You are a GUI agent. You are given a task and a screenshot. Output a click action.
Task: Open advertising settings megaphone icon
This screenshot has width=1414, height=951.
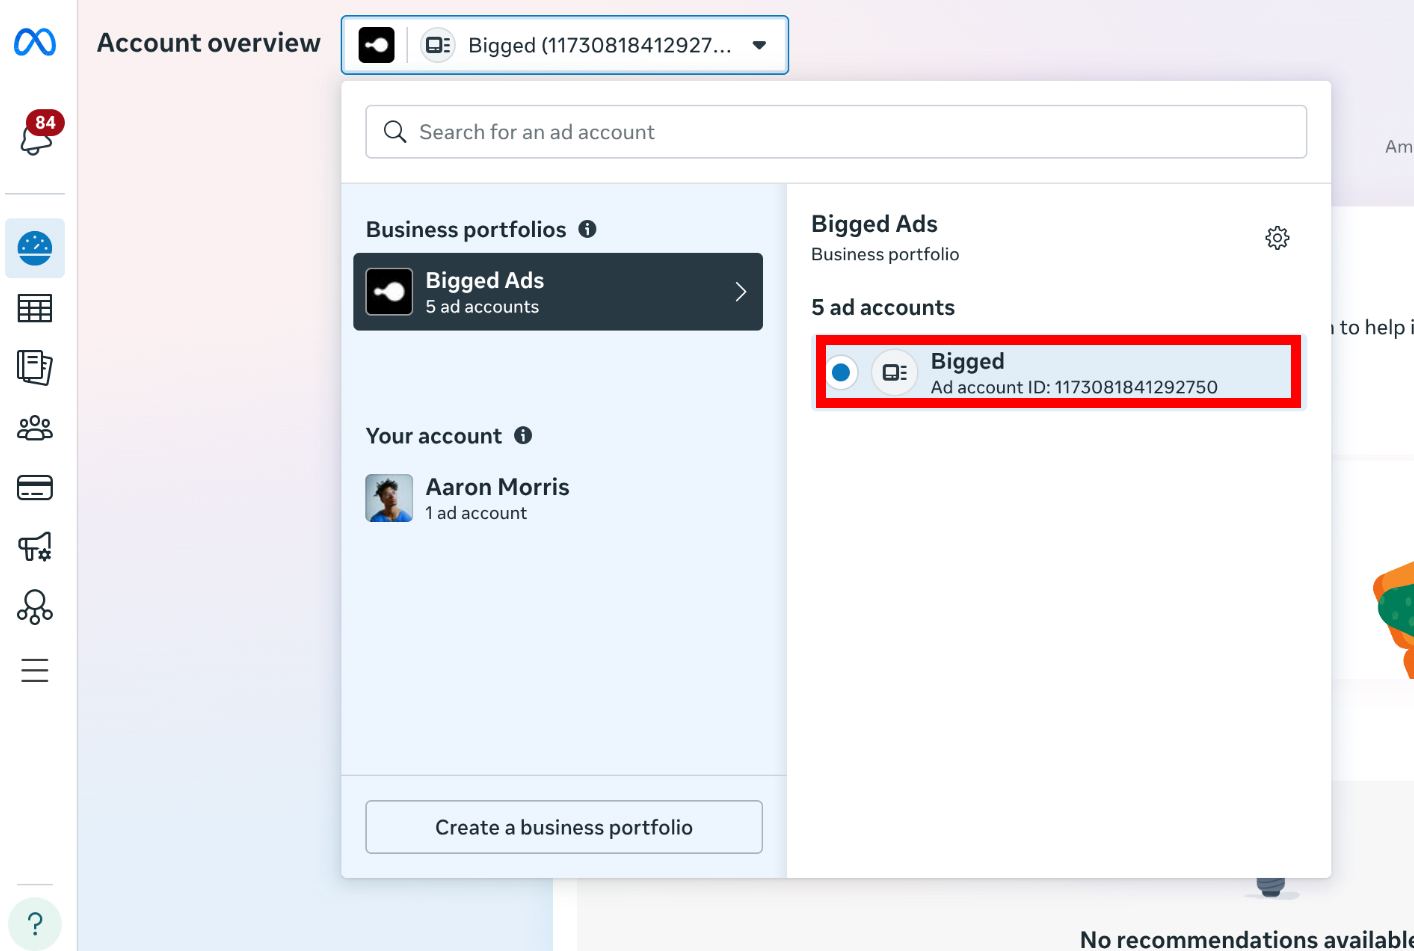point(35,547)
